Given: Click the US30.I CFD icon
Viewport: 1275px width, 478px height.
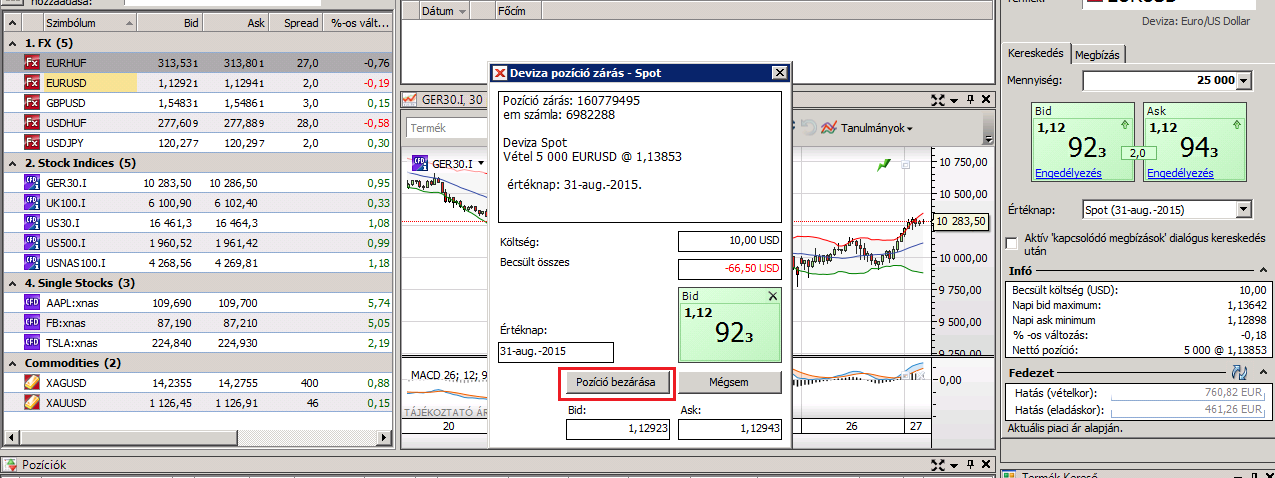Looking at the screenshot, I should click(31, 223).
